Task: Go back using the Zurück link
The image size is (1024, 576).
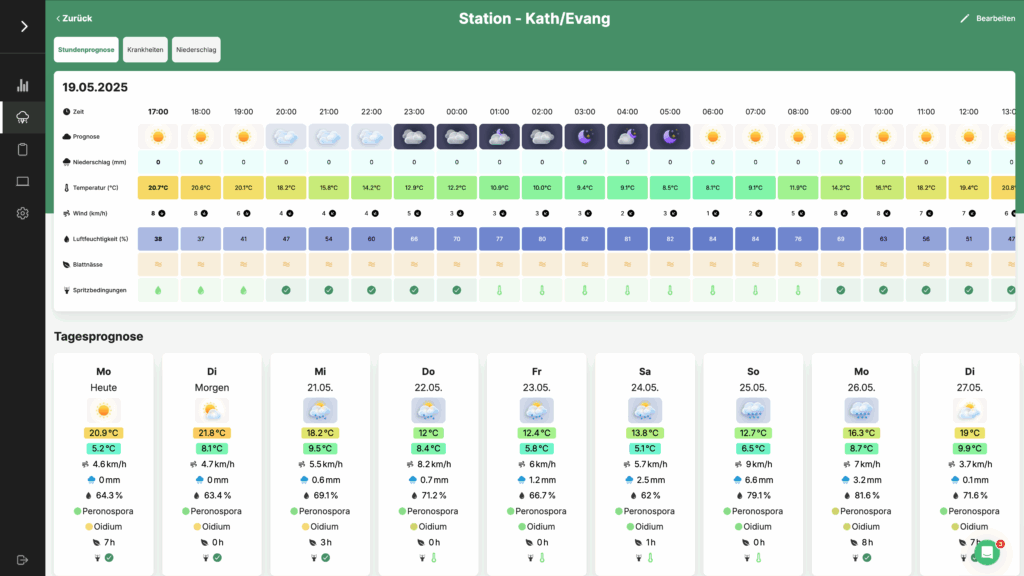Action: 74,18
